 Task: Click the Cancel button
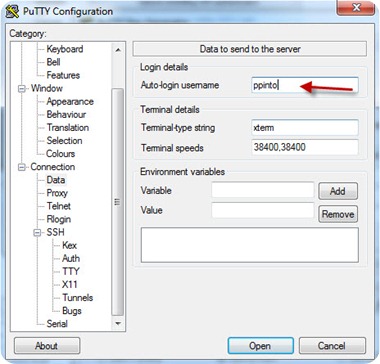[332, 346]
